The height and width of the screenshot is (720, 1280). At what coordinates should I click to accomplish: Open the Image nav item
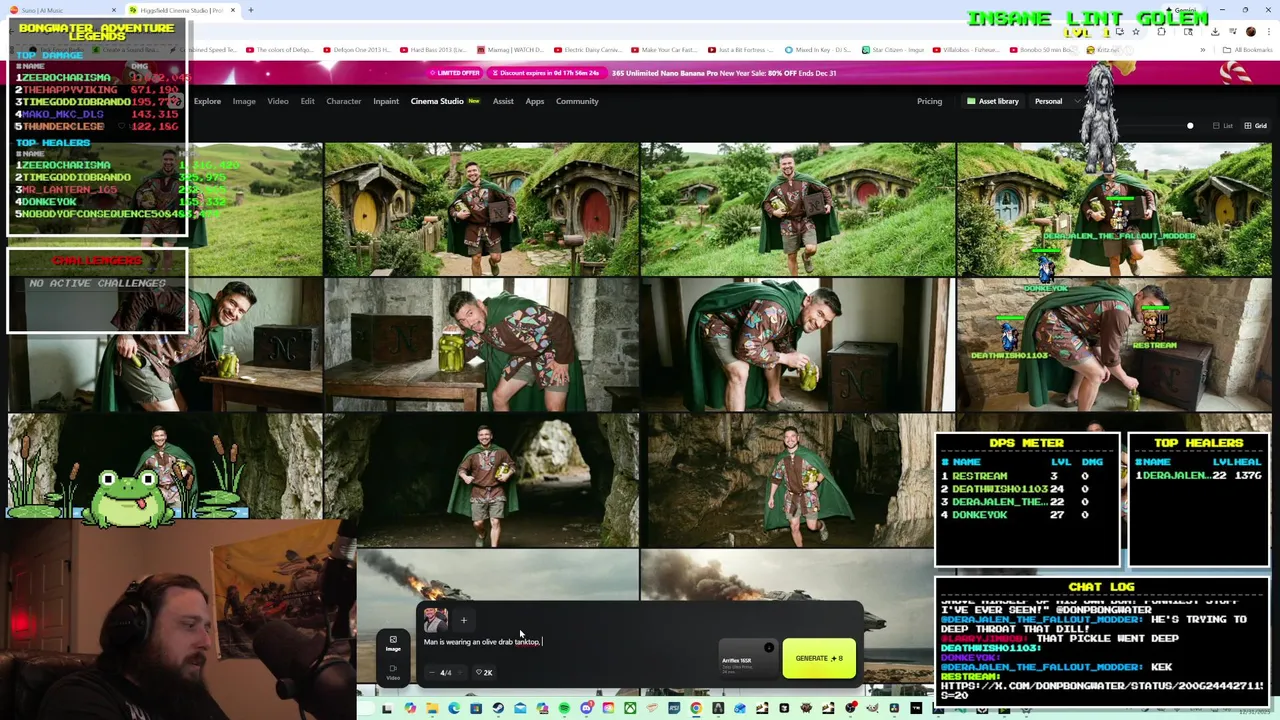click(x=244, y=101)
